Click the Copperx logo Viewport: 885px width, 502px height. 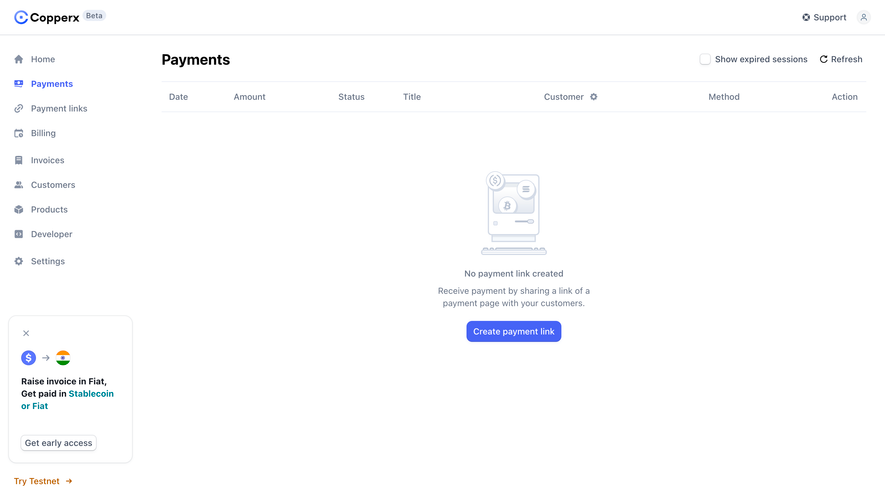(47, 18)
